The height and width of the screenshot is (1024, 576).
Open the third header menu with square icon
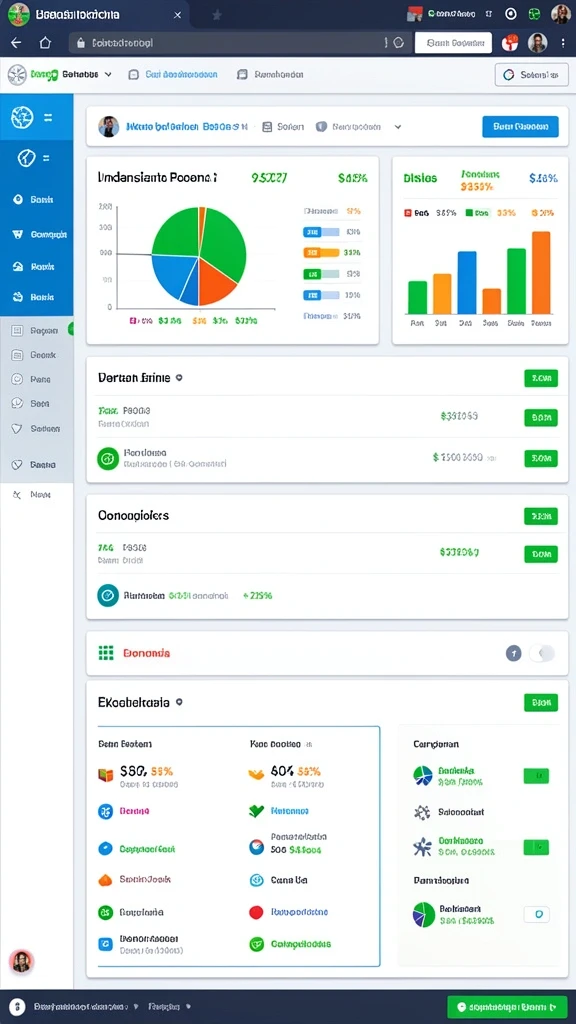pyautogui.click(x=270, y=74)
